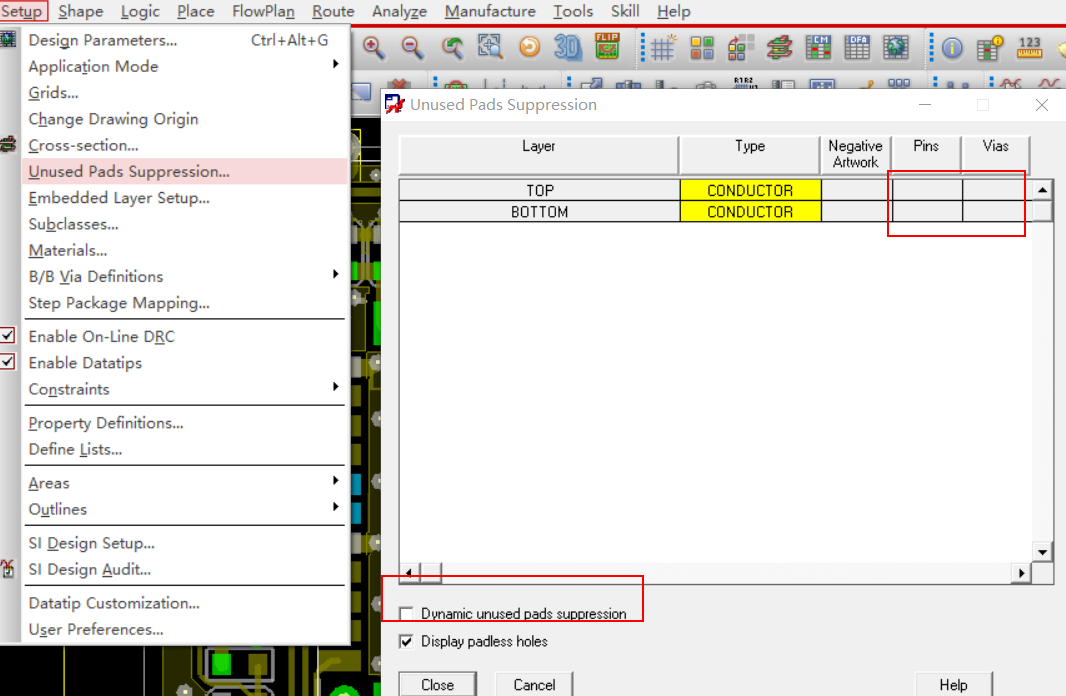Click the 123 Show Measure ruler icon
Viewport: 1066px width, 696px height.
[1029, 48]
